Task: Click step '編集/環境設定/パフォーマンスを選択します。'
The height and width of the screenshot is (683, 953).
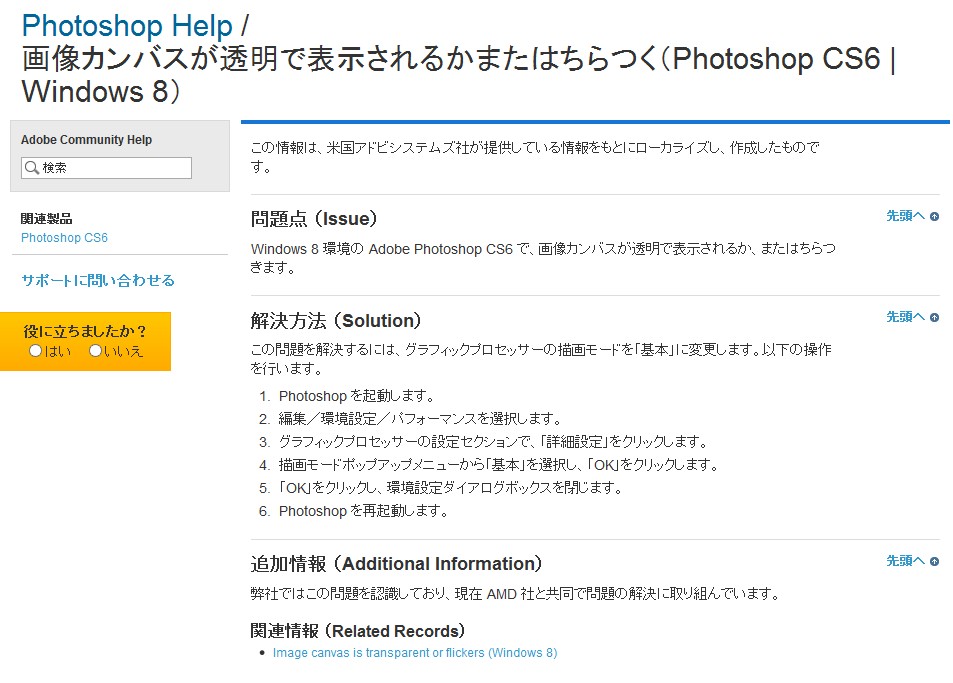Action: [420, 419]
